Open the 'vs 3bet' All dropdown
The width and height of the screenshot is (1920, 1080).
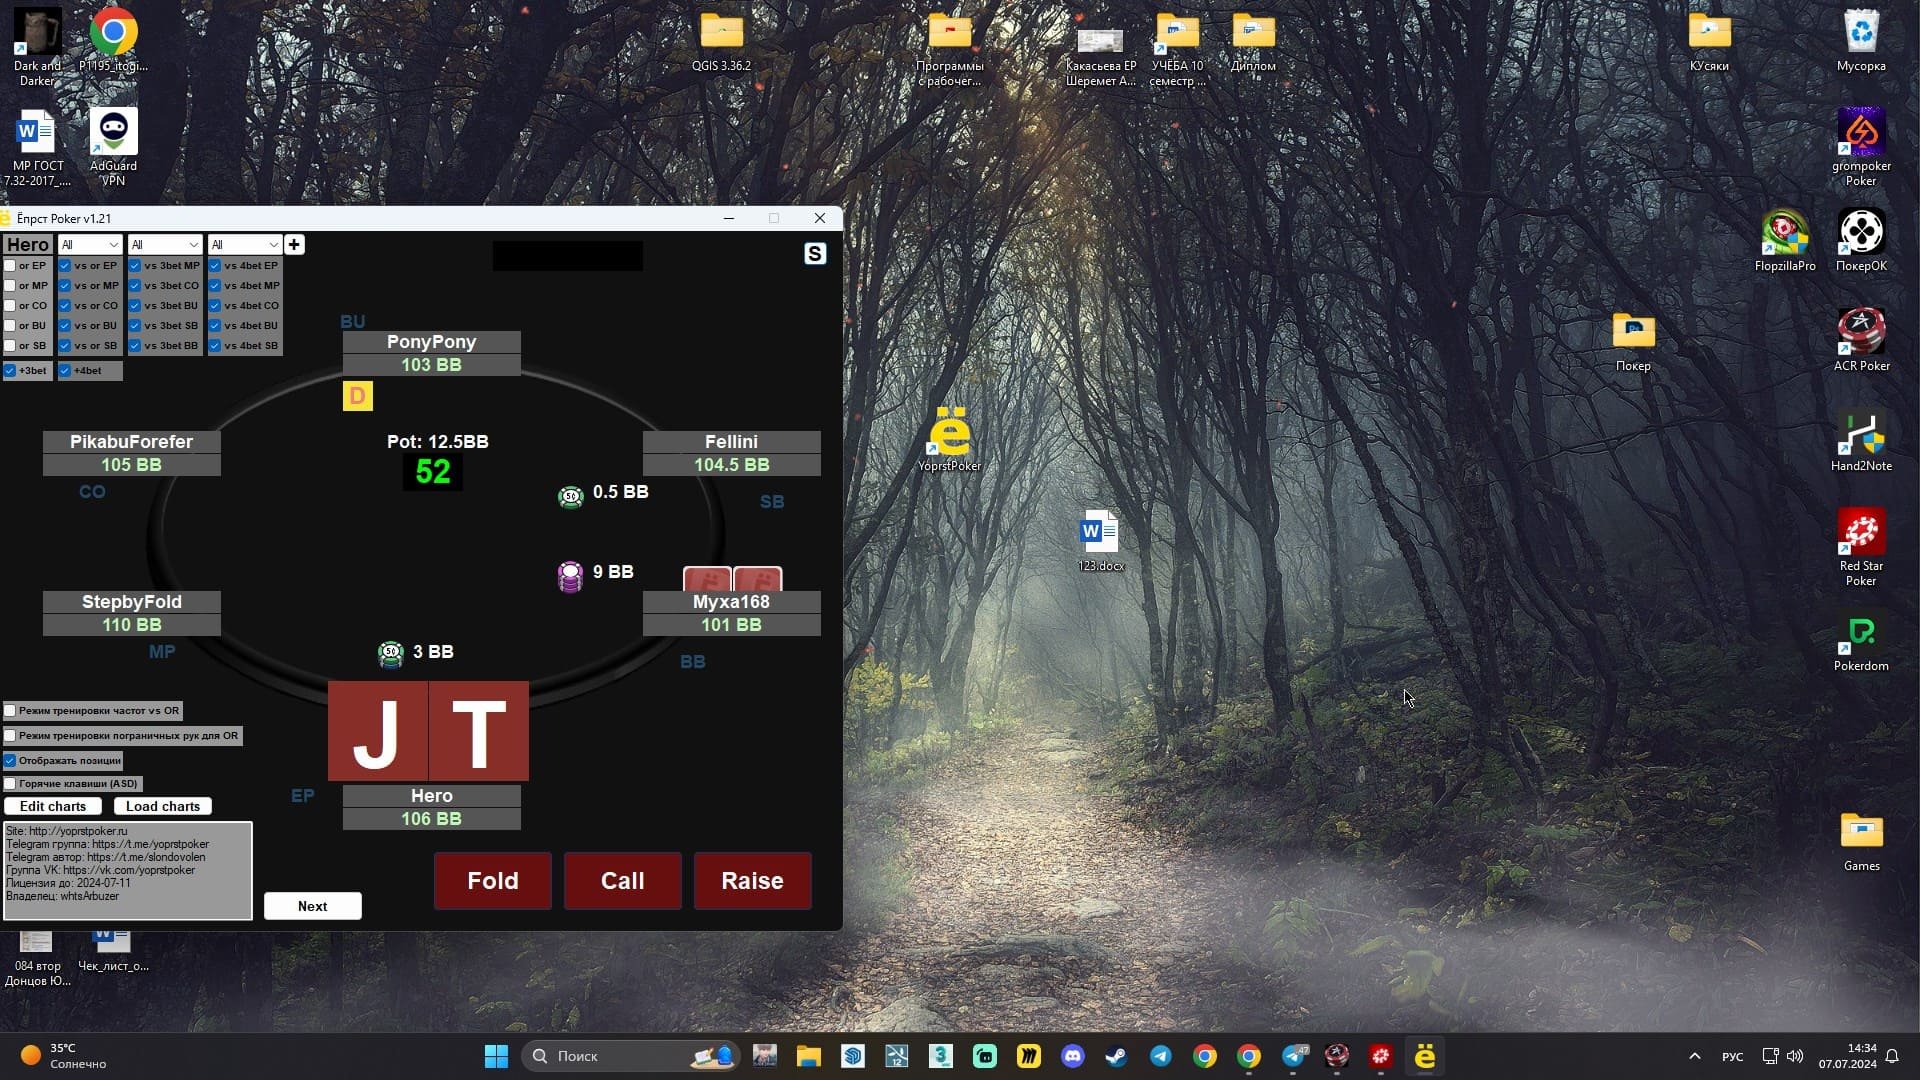tap(165, 245)
